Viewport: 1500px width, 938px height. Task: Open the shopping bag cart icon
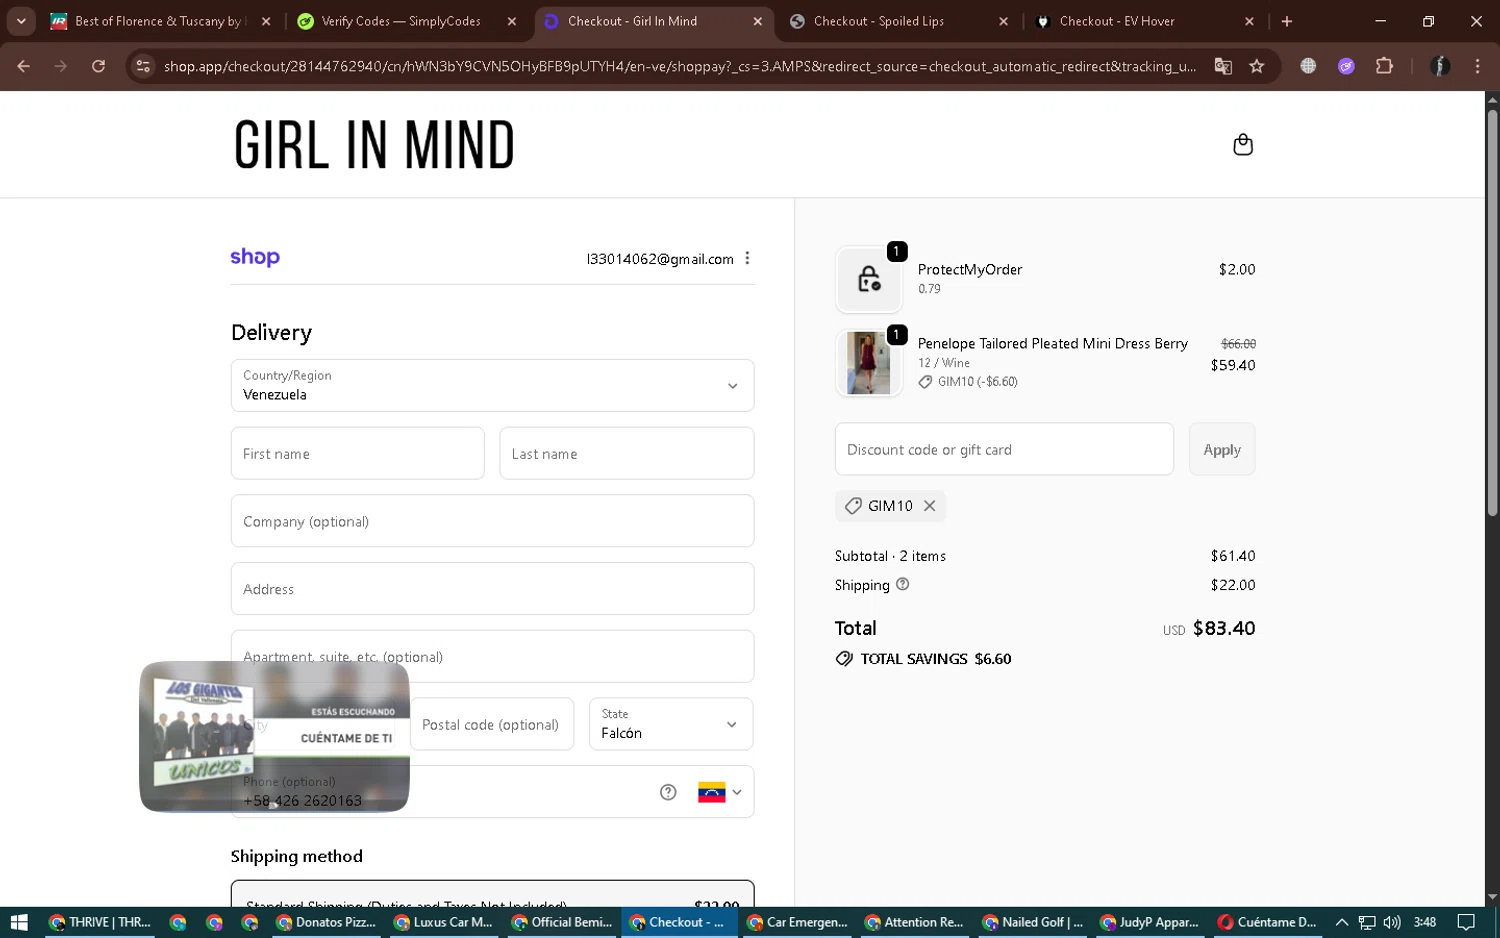pyautogui.click(x=1243, y=145)
